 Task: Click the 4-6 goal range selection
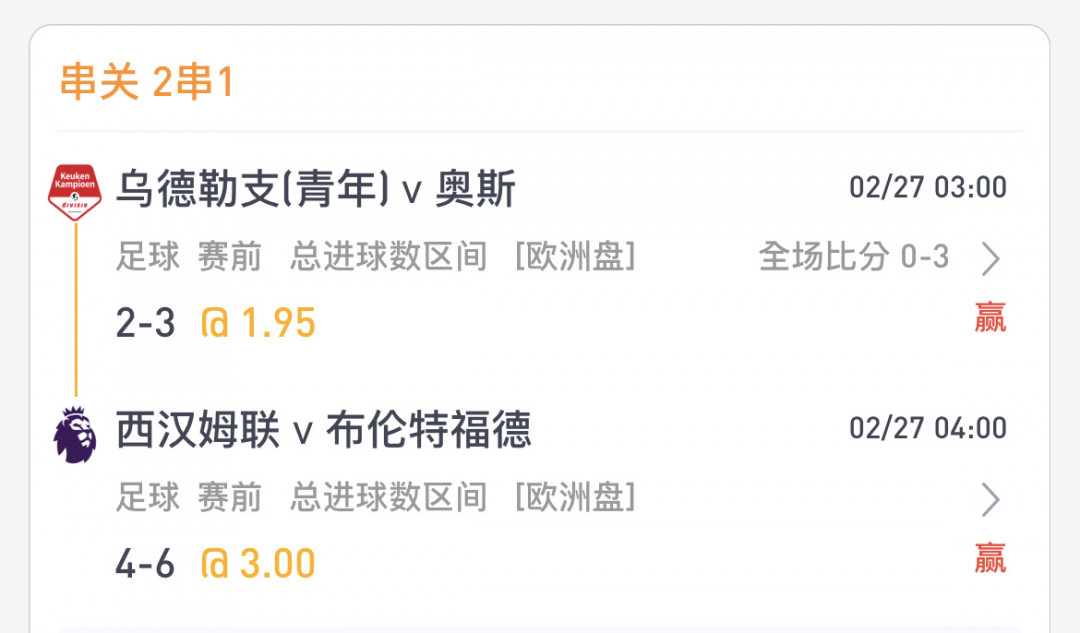pyautogui.click(x=145, y=564)
